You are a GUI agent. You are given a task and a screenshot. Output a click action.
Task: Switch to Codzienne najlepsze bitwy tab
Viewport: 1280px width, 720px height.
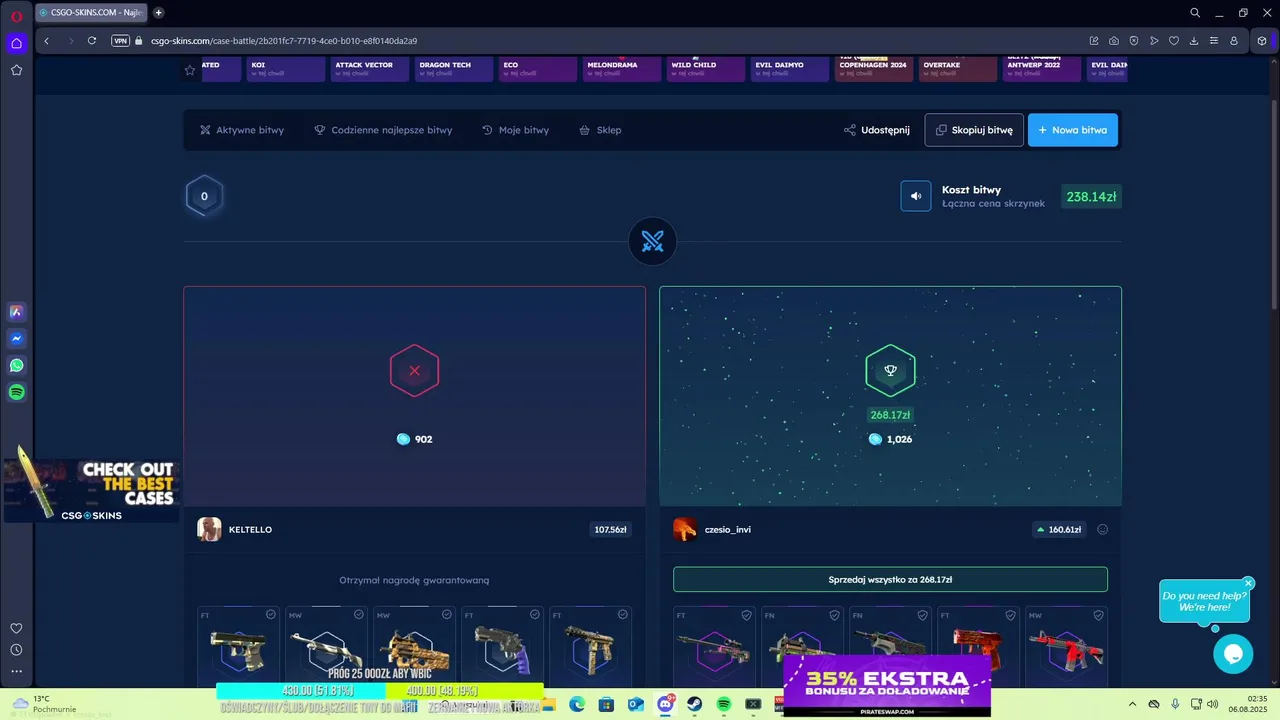coord(383,130)
